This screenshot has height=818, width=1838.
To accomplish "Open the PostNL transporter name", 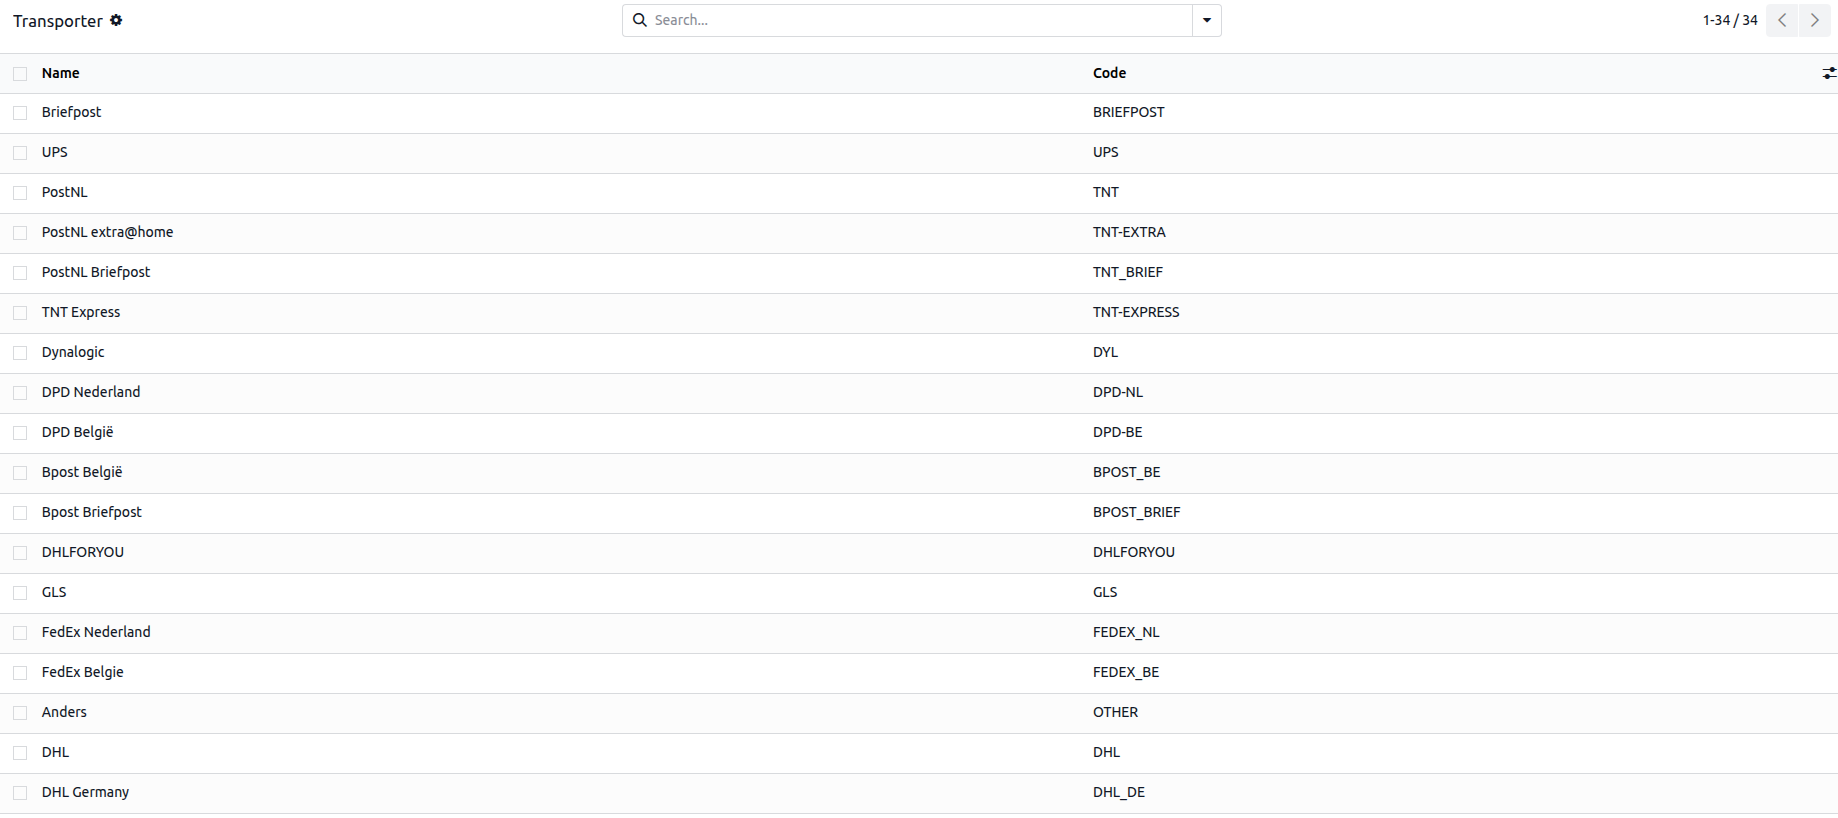I will click(x=65, y=192).
